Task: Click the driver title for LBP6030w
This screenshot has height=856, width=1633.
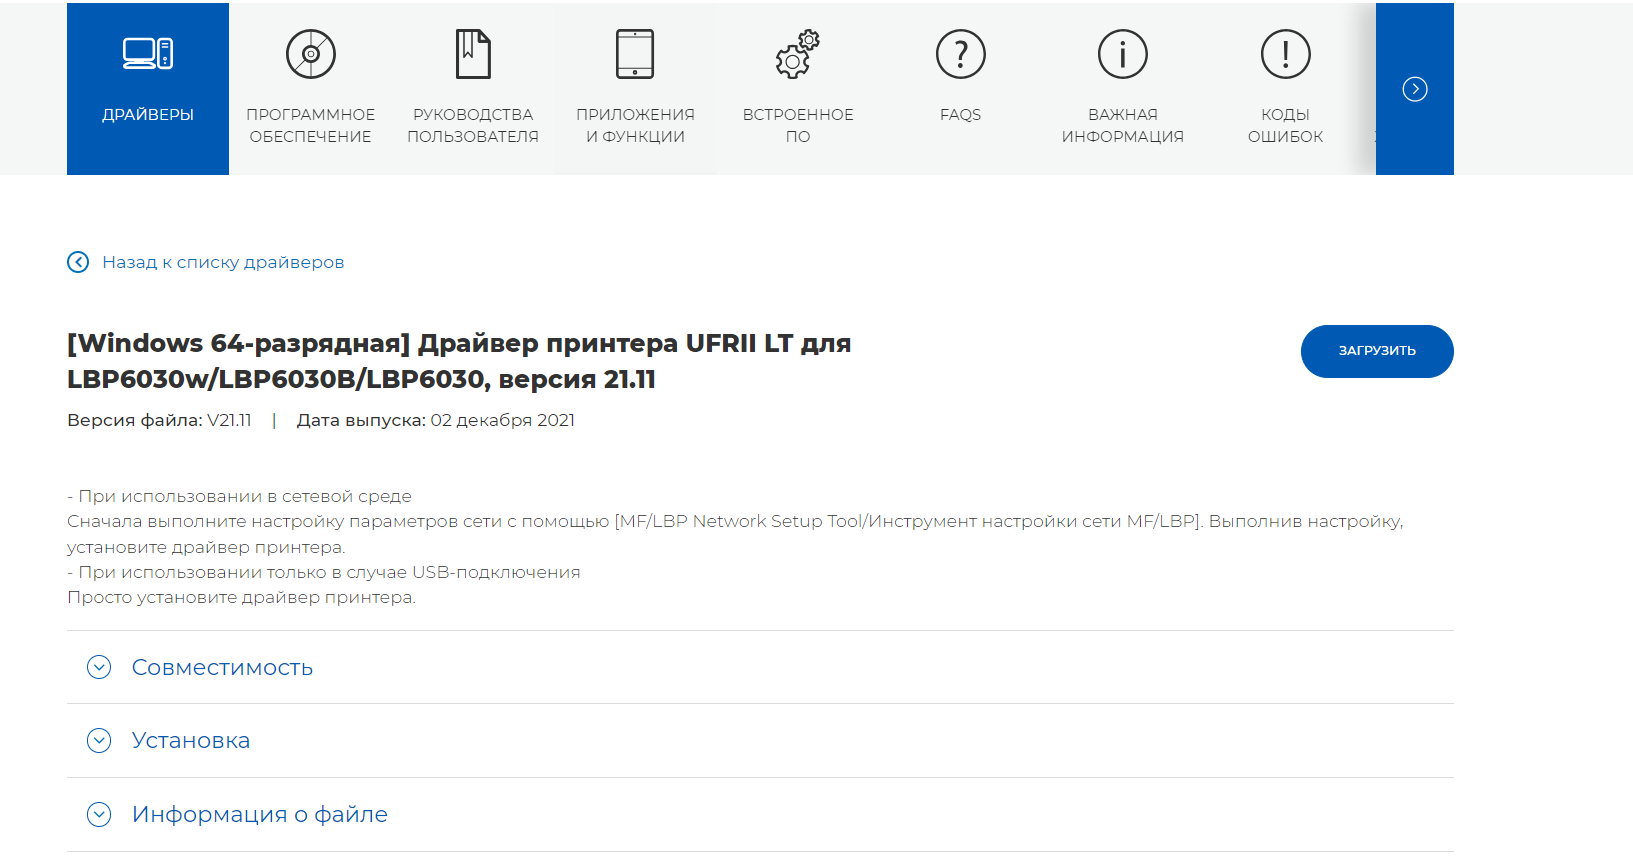Action: (459, 361)
